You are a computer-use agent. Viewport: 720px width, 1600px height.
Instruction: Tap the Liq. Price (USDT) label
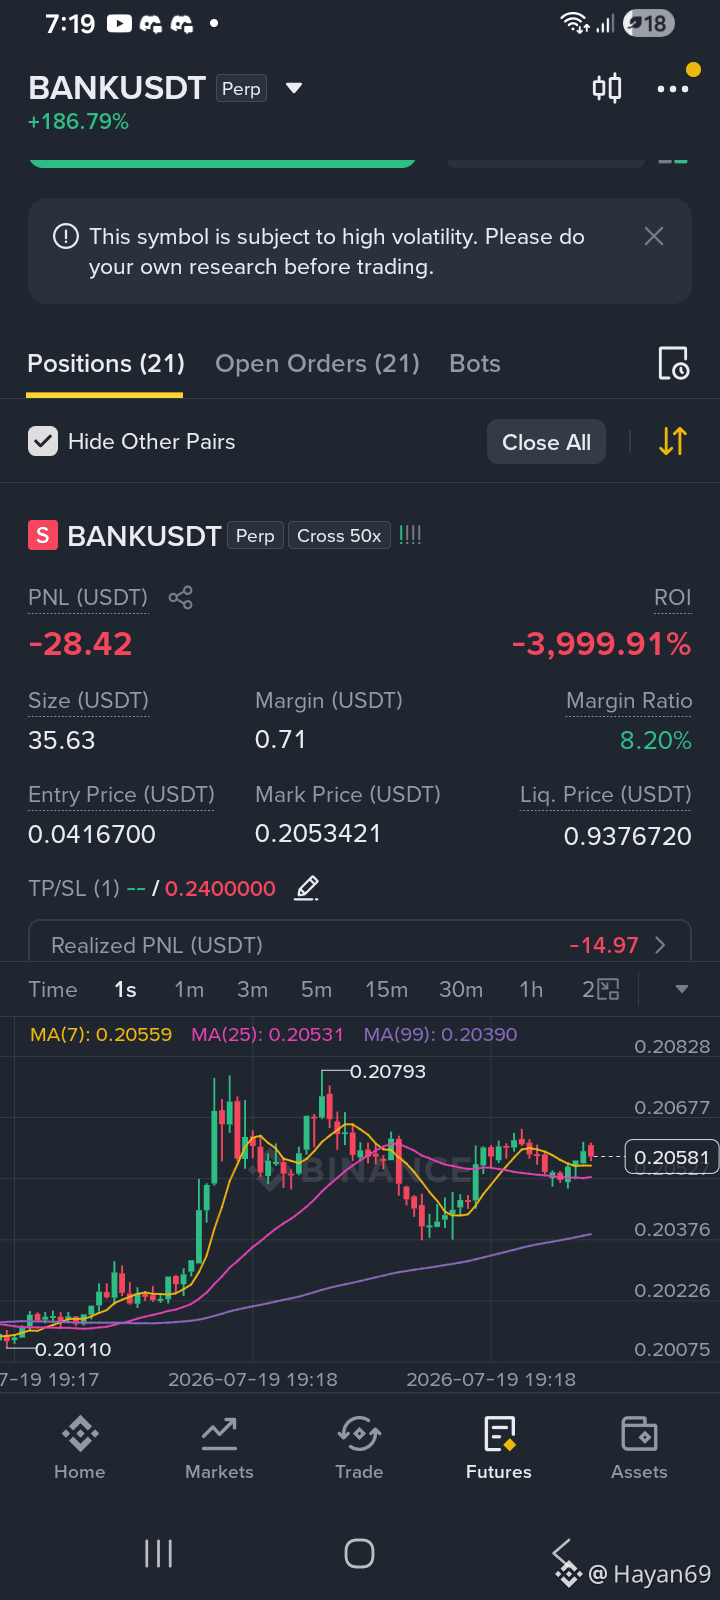pos(606,795)
